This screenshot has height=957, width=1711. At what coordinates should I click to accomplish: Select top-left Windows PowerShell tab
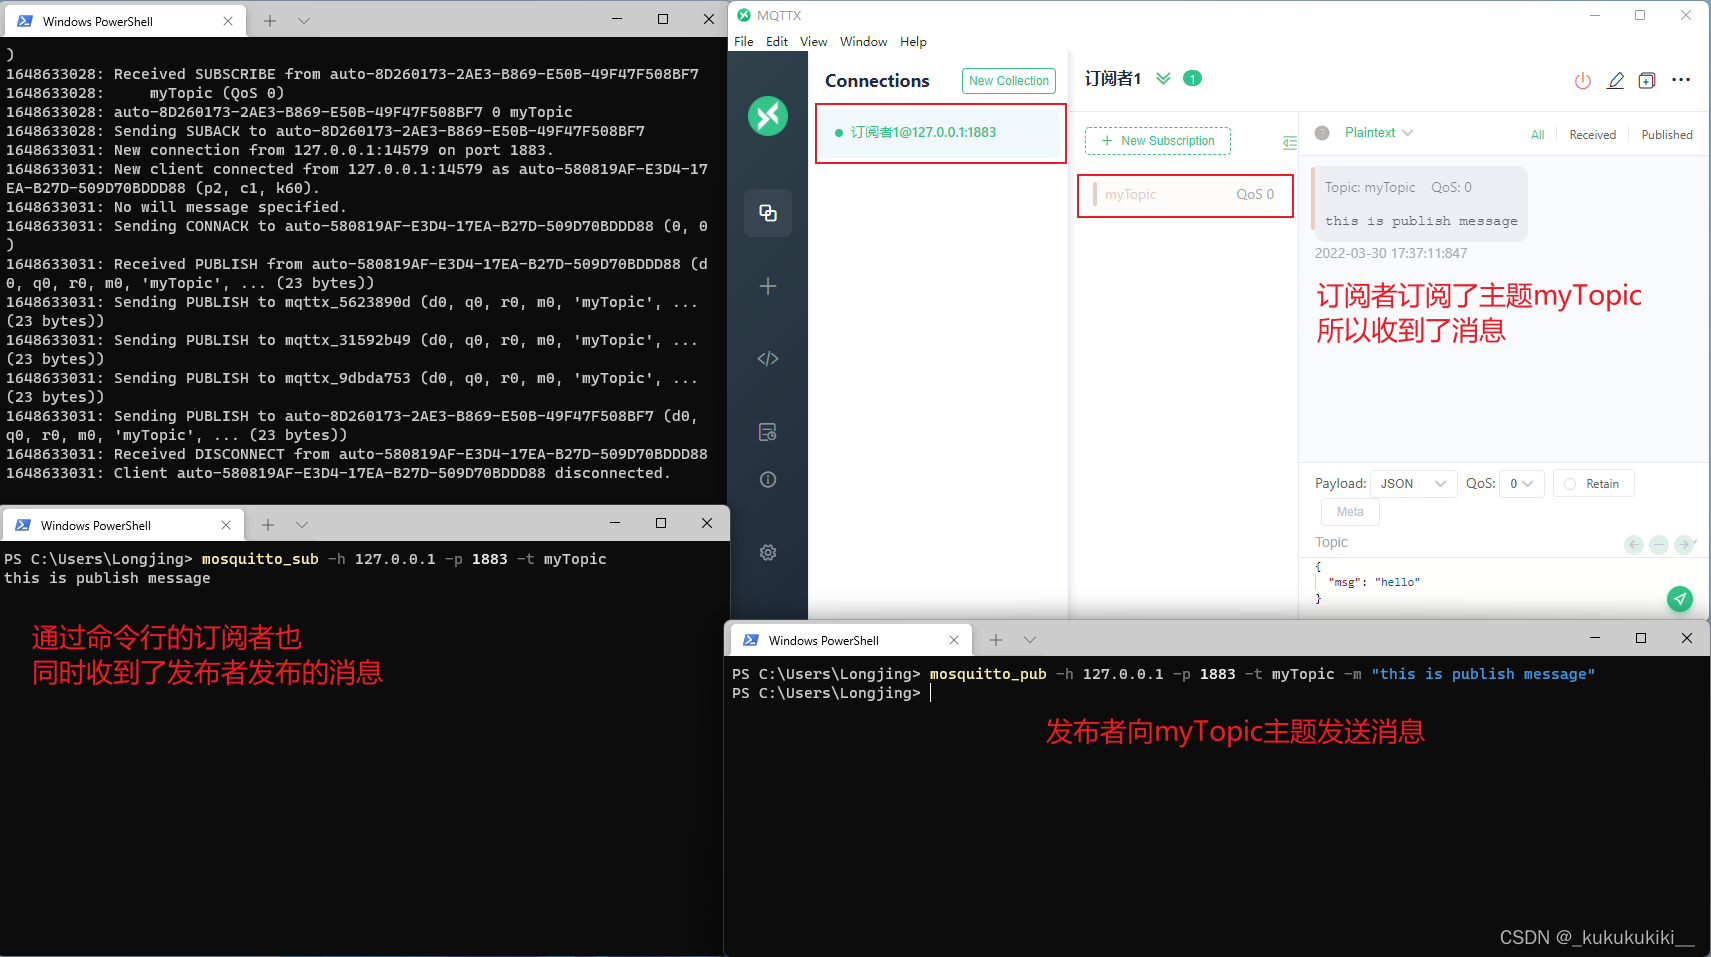(125, 21)
